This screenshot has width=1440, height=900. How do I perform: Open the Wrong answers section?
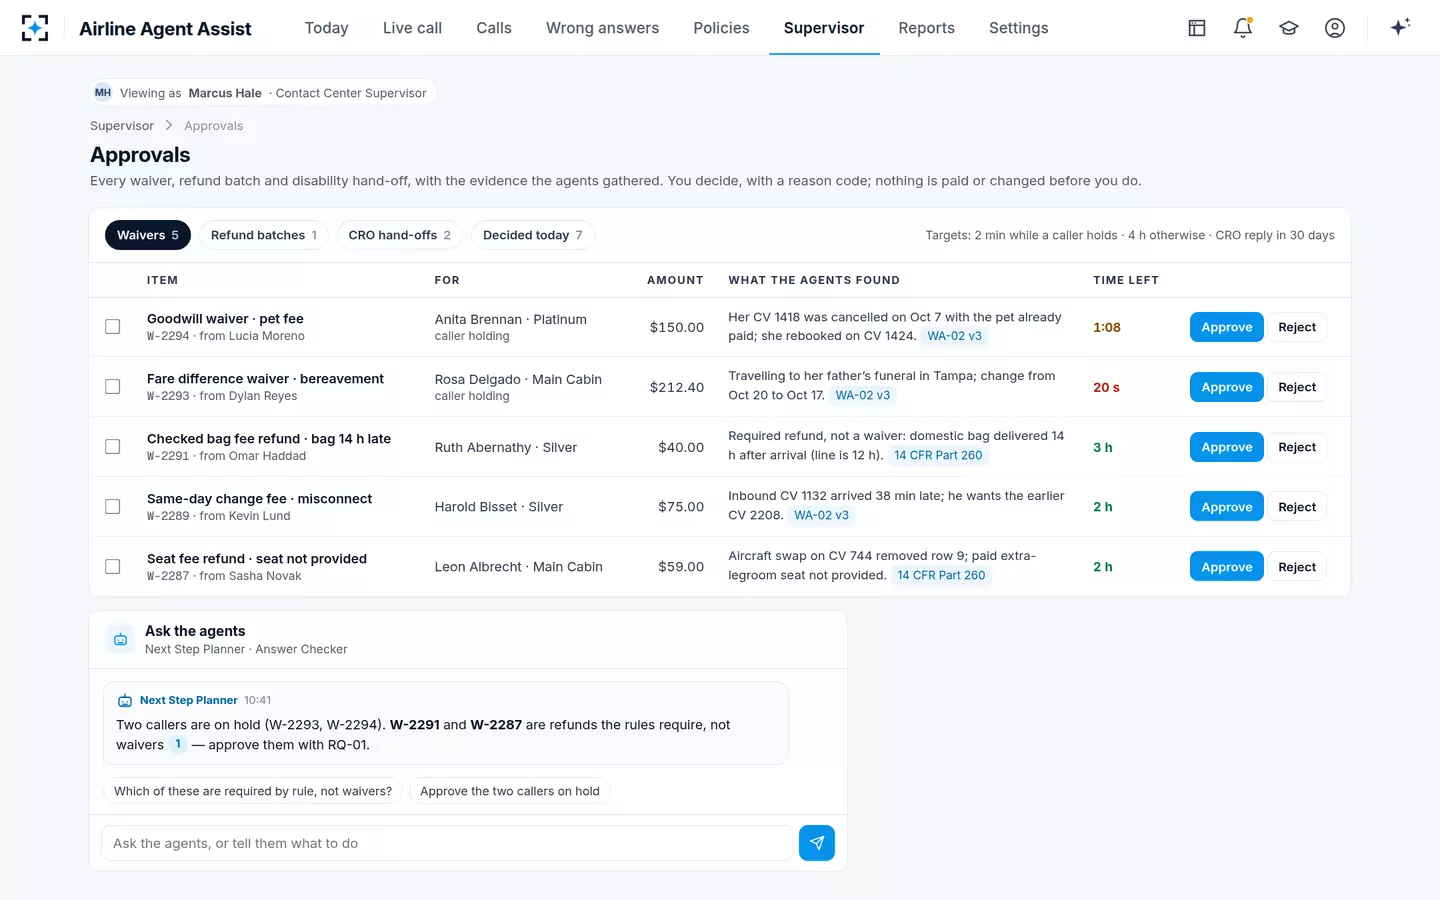[x=602, y=28]
